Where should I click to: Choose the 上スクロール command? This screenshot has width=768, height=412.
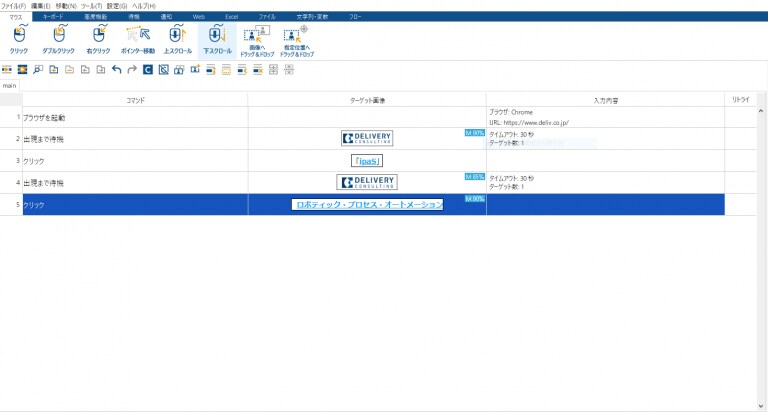[177, 40]
